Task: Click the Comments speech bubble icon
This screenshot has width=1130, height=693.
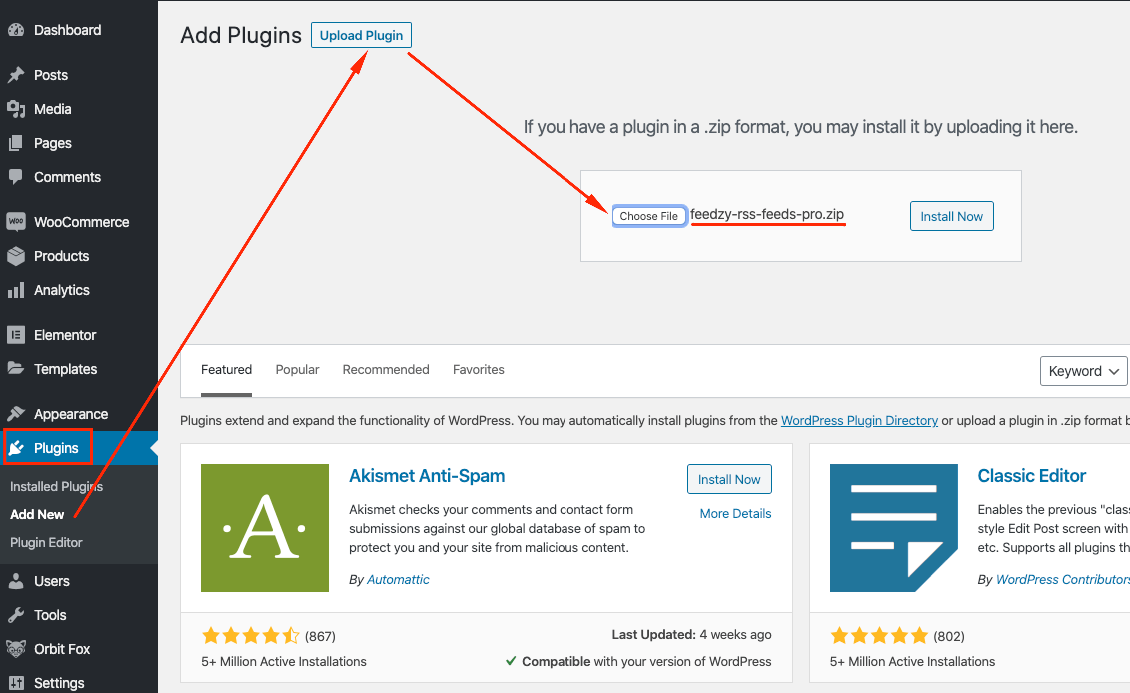Action: tap(16, 177)
